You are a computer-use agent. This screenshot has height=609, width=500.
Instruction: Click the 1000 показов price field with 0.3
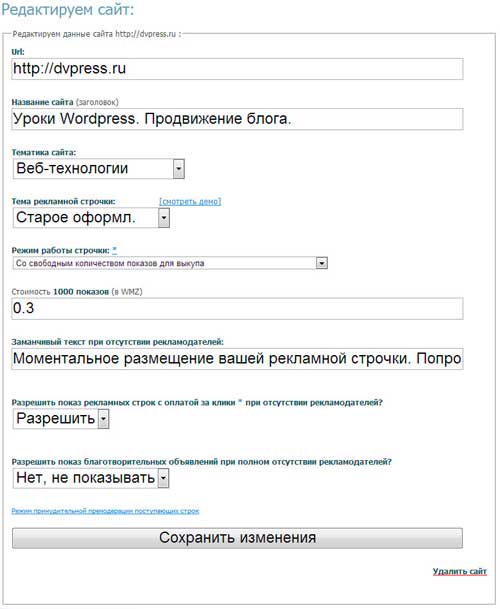pos(237,308)
